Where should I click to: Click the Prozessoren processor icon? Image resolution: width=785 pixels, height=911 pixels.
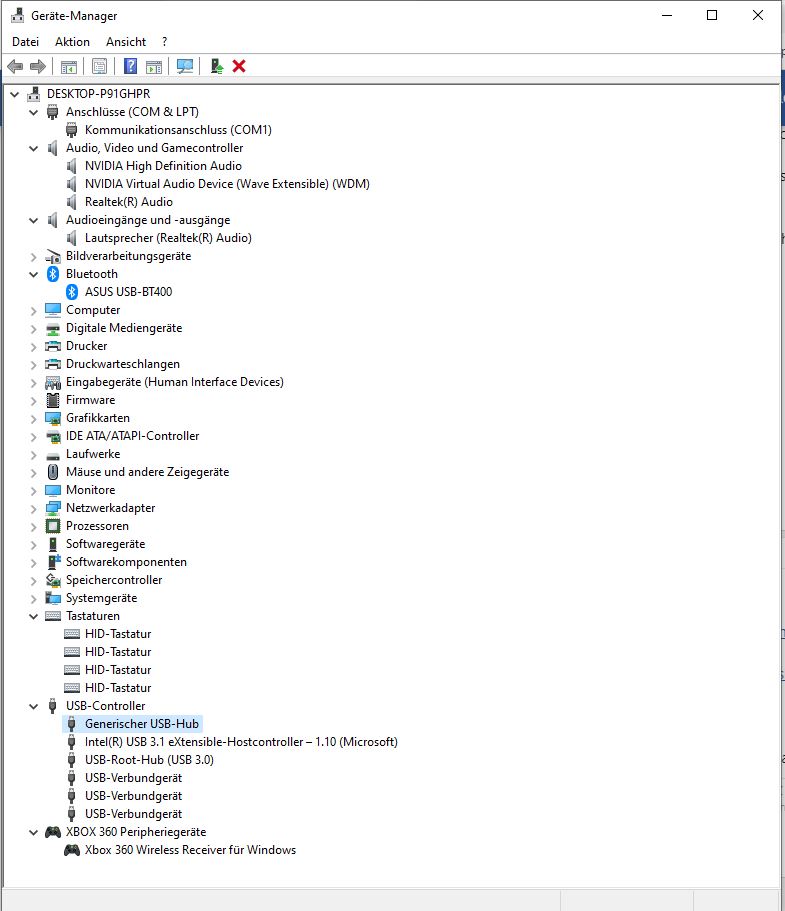(x=53, y=526)
